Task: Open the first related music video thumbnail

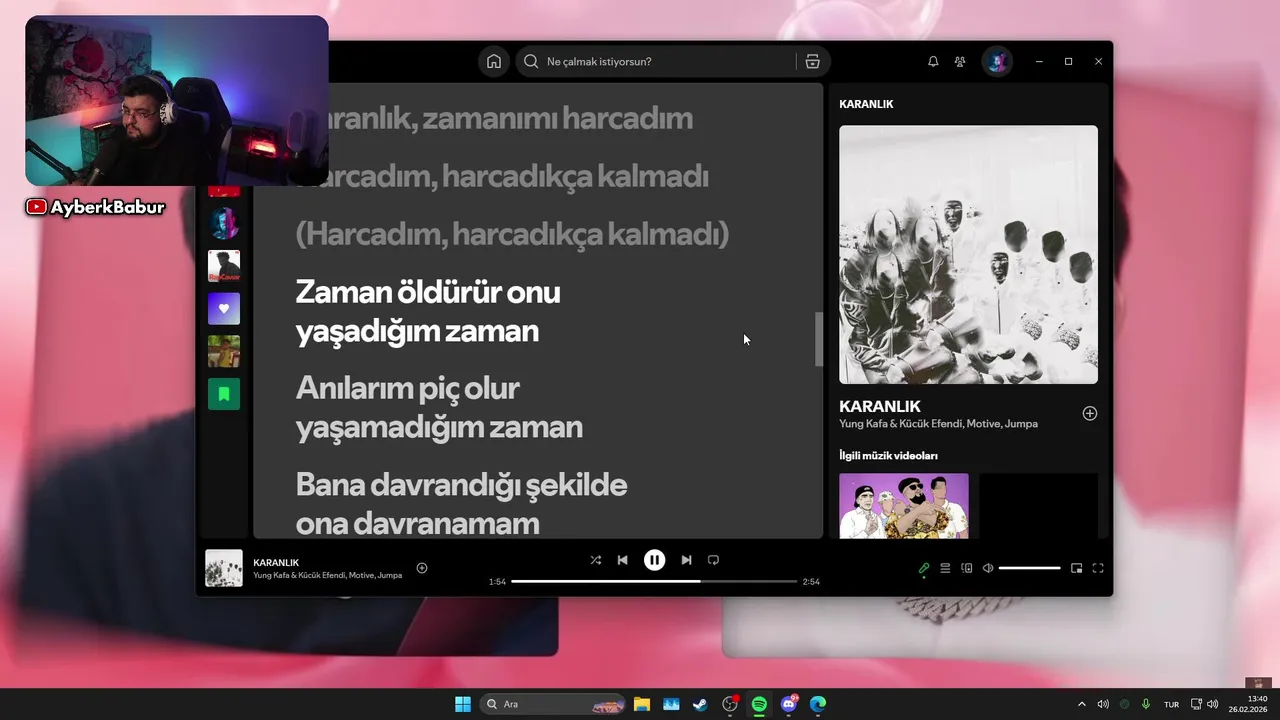Action: tap(904, 506)
